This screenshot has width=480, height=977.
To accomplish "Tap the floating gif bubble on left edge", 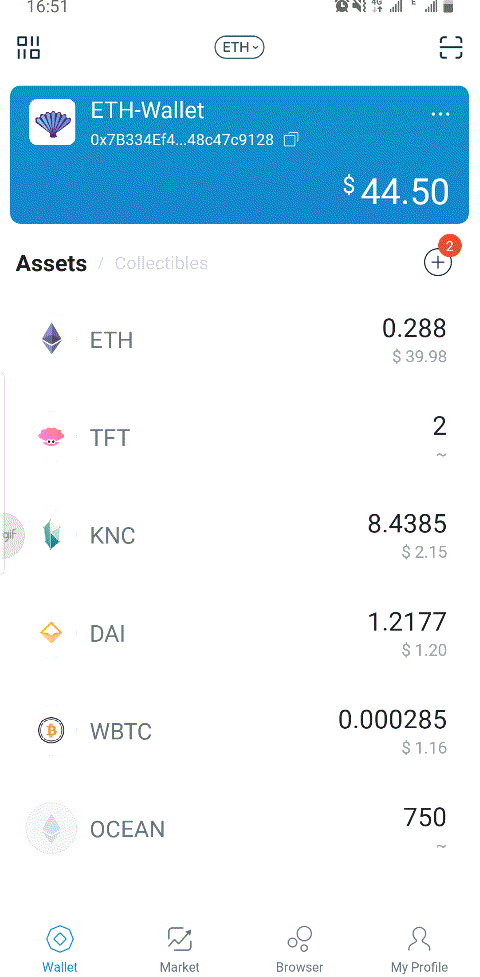I will point(11,535).
